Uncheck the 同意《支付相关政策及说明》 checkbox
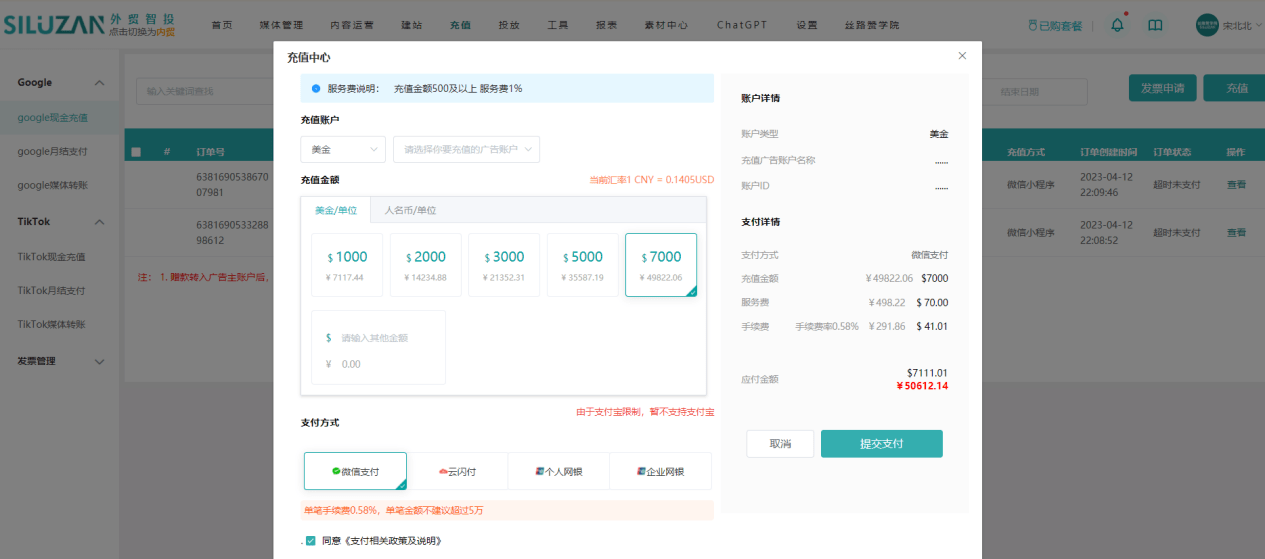Viewport: 1265px width, 559px height. coord(310,541)
